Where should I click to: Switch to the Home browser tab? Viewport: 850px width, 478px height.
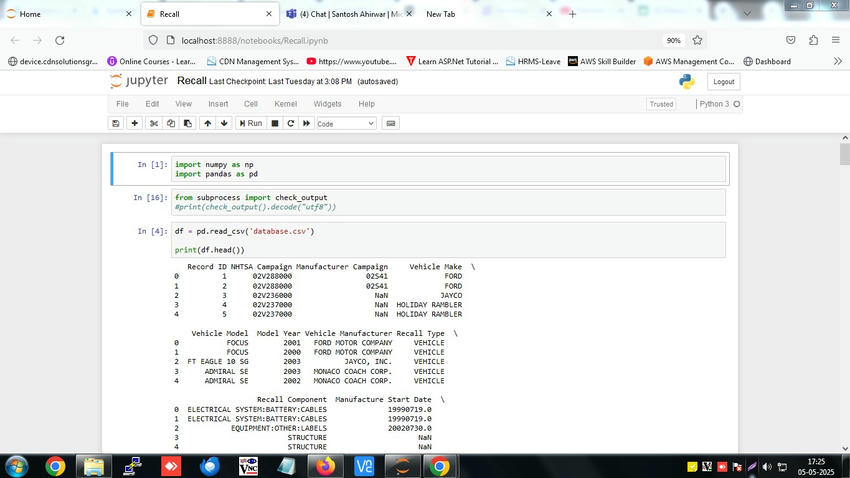click(x=68, y=14)
